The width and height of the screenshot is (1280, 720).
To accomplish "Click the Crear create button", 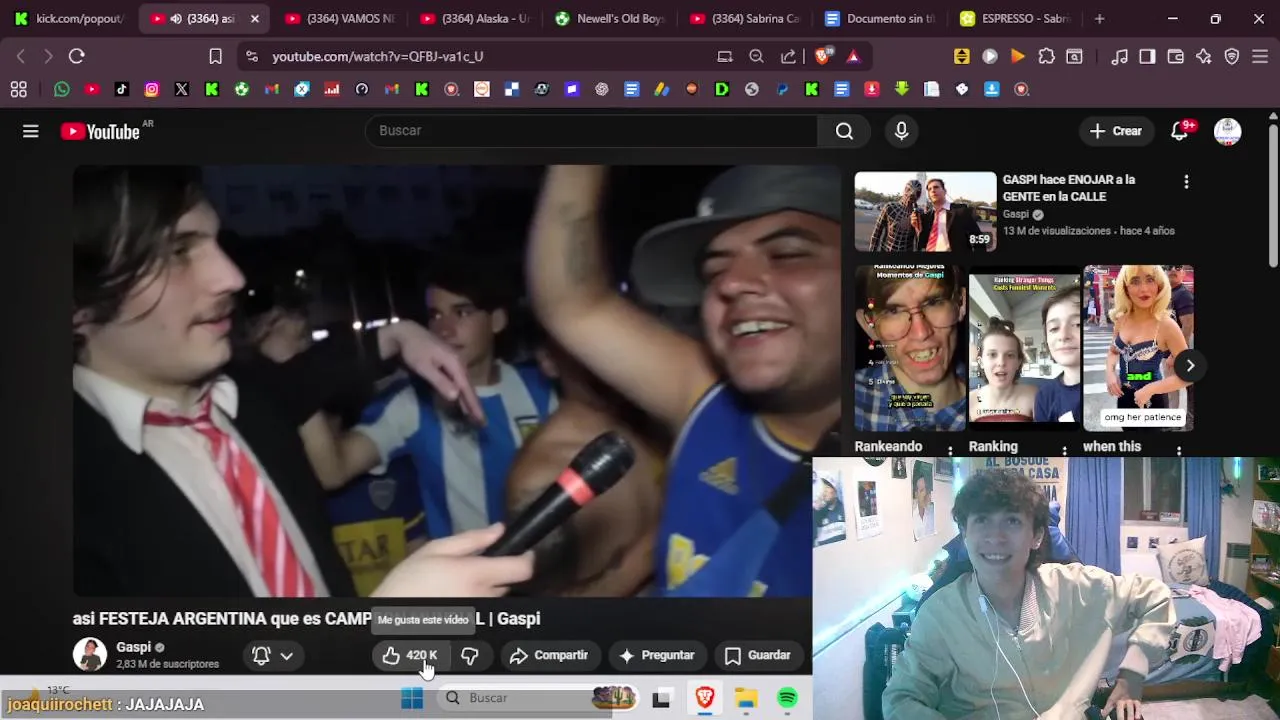I will point(1116,131).
